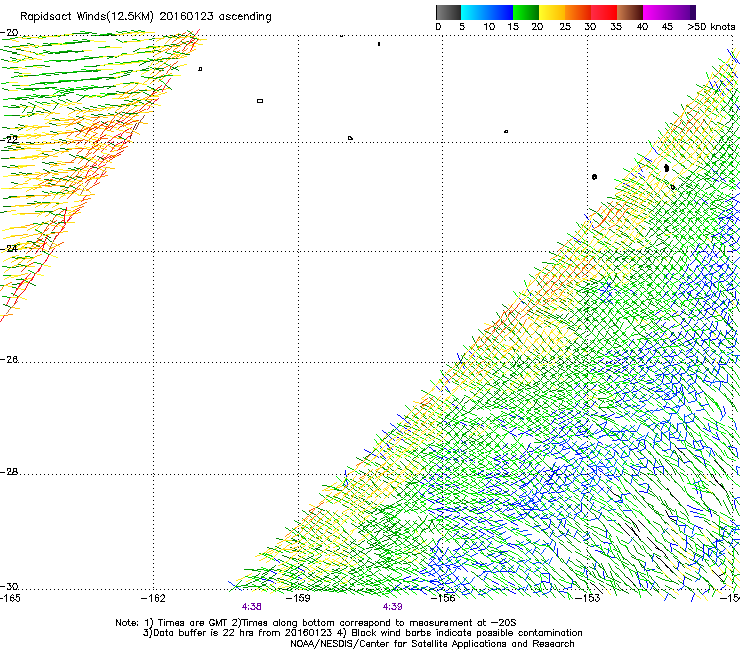Click the longitude label -162
This screenshot has height=650, width=740.
[x=153, y=598]
